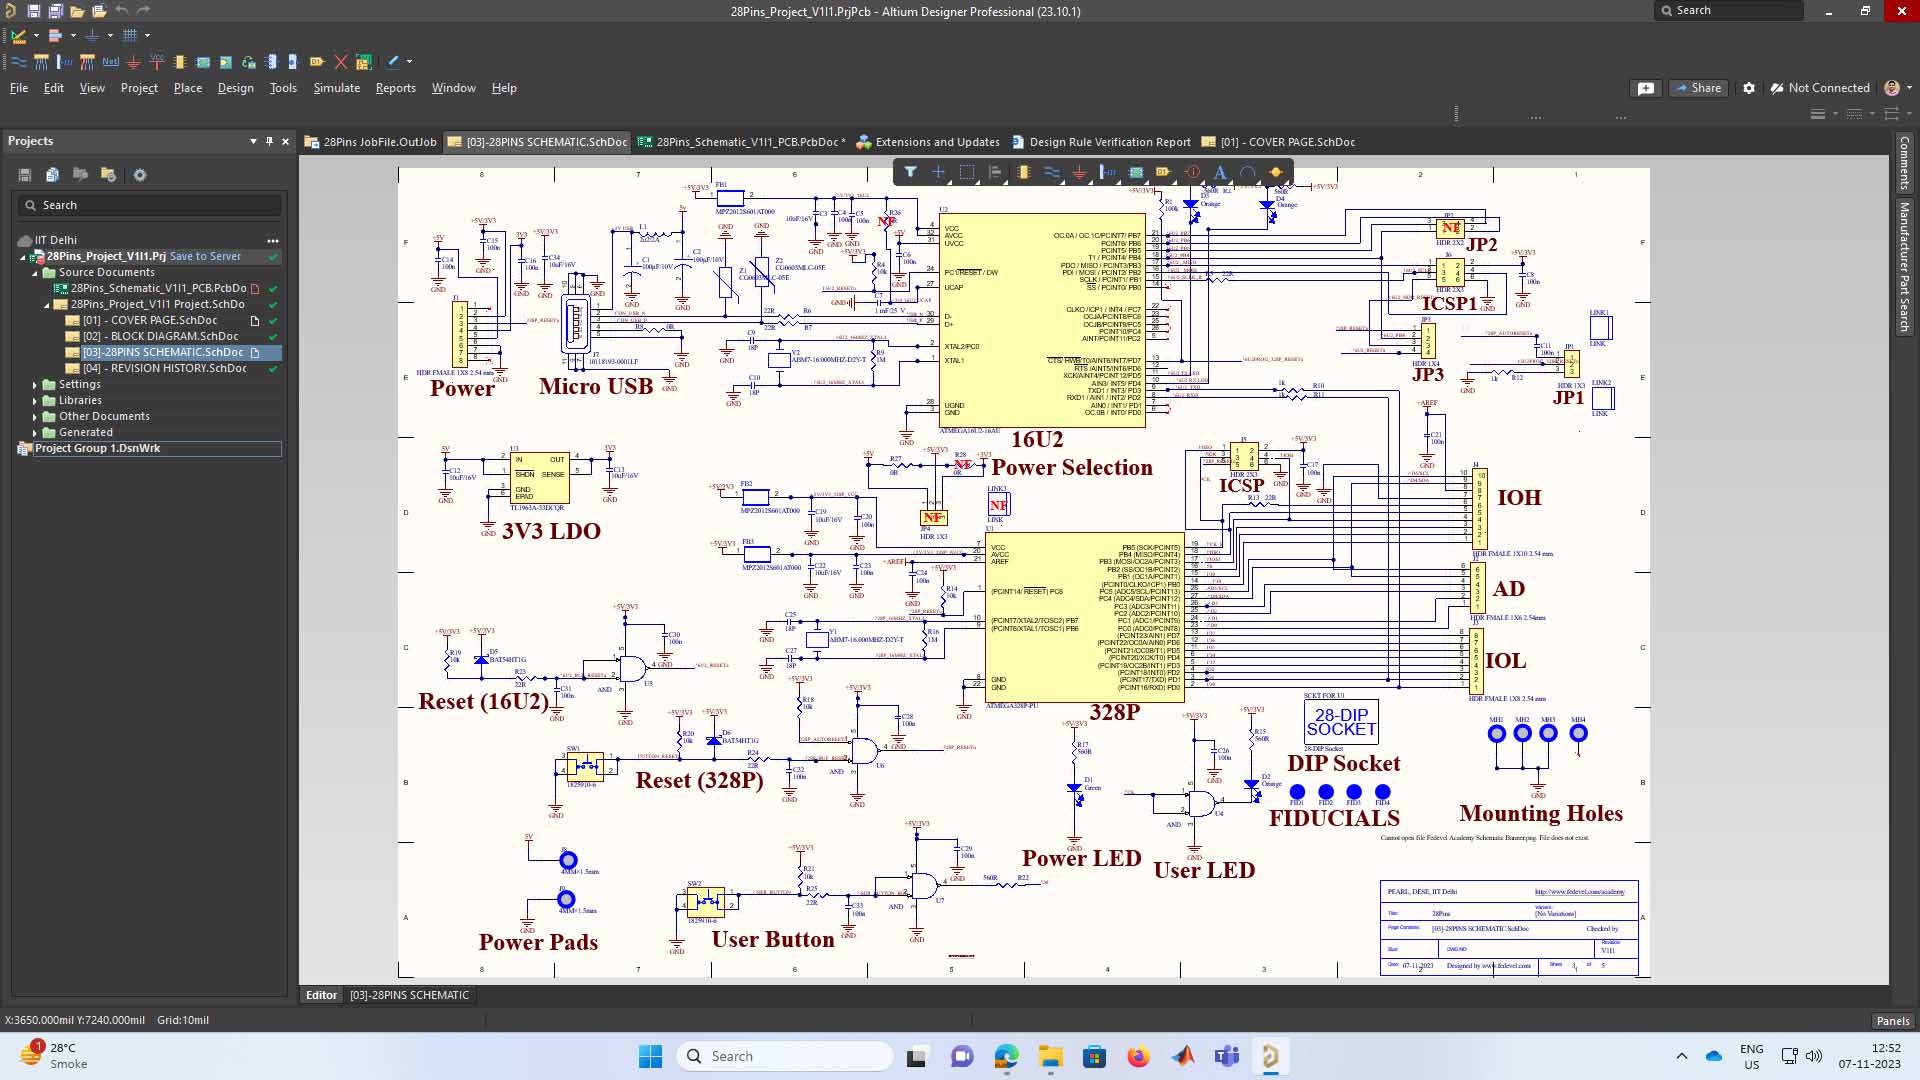The width and height of the screenshot is (1920, 1080).
Task: Click the Place Part component icon
Action: [x=180, y=62]
